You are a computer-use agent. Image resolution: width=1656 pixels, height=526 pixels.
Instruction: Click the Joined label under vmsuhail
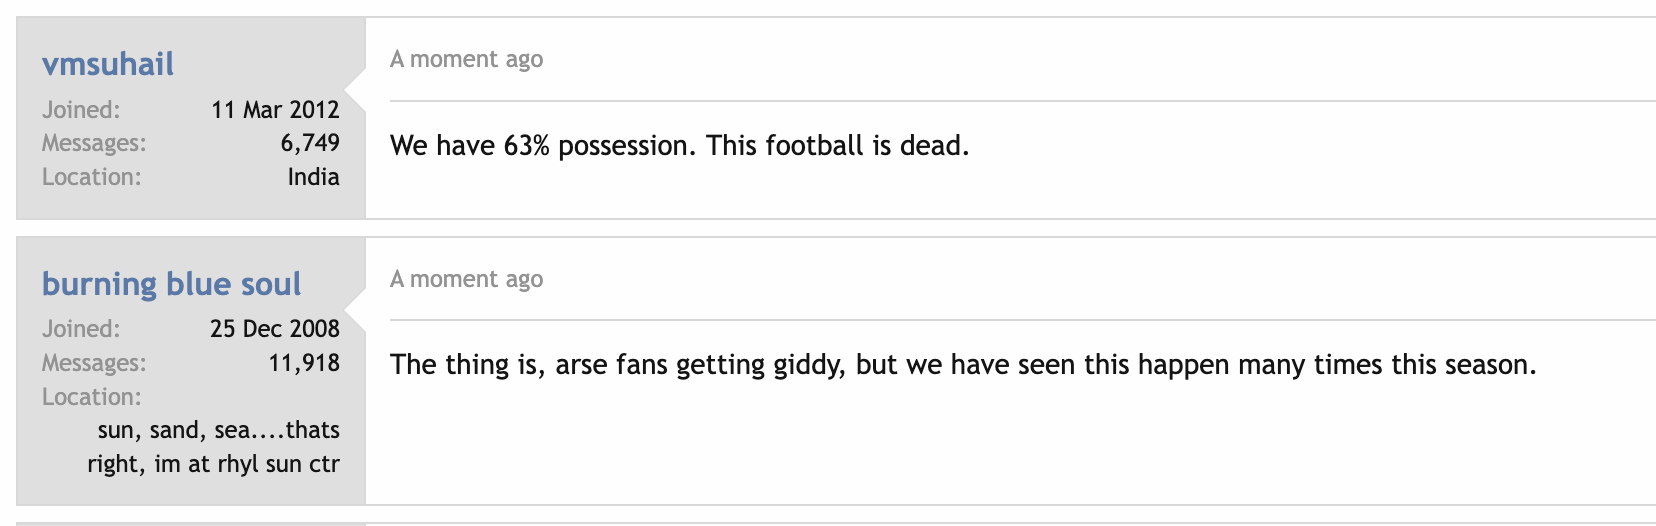click(81, 110)
